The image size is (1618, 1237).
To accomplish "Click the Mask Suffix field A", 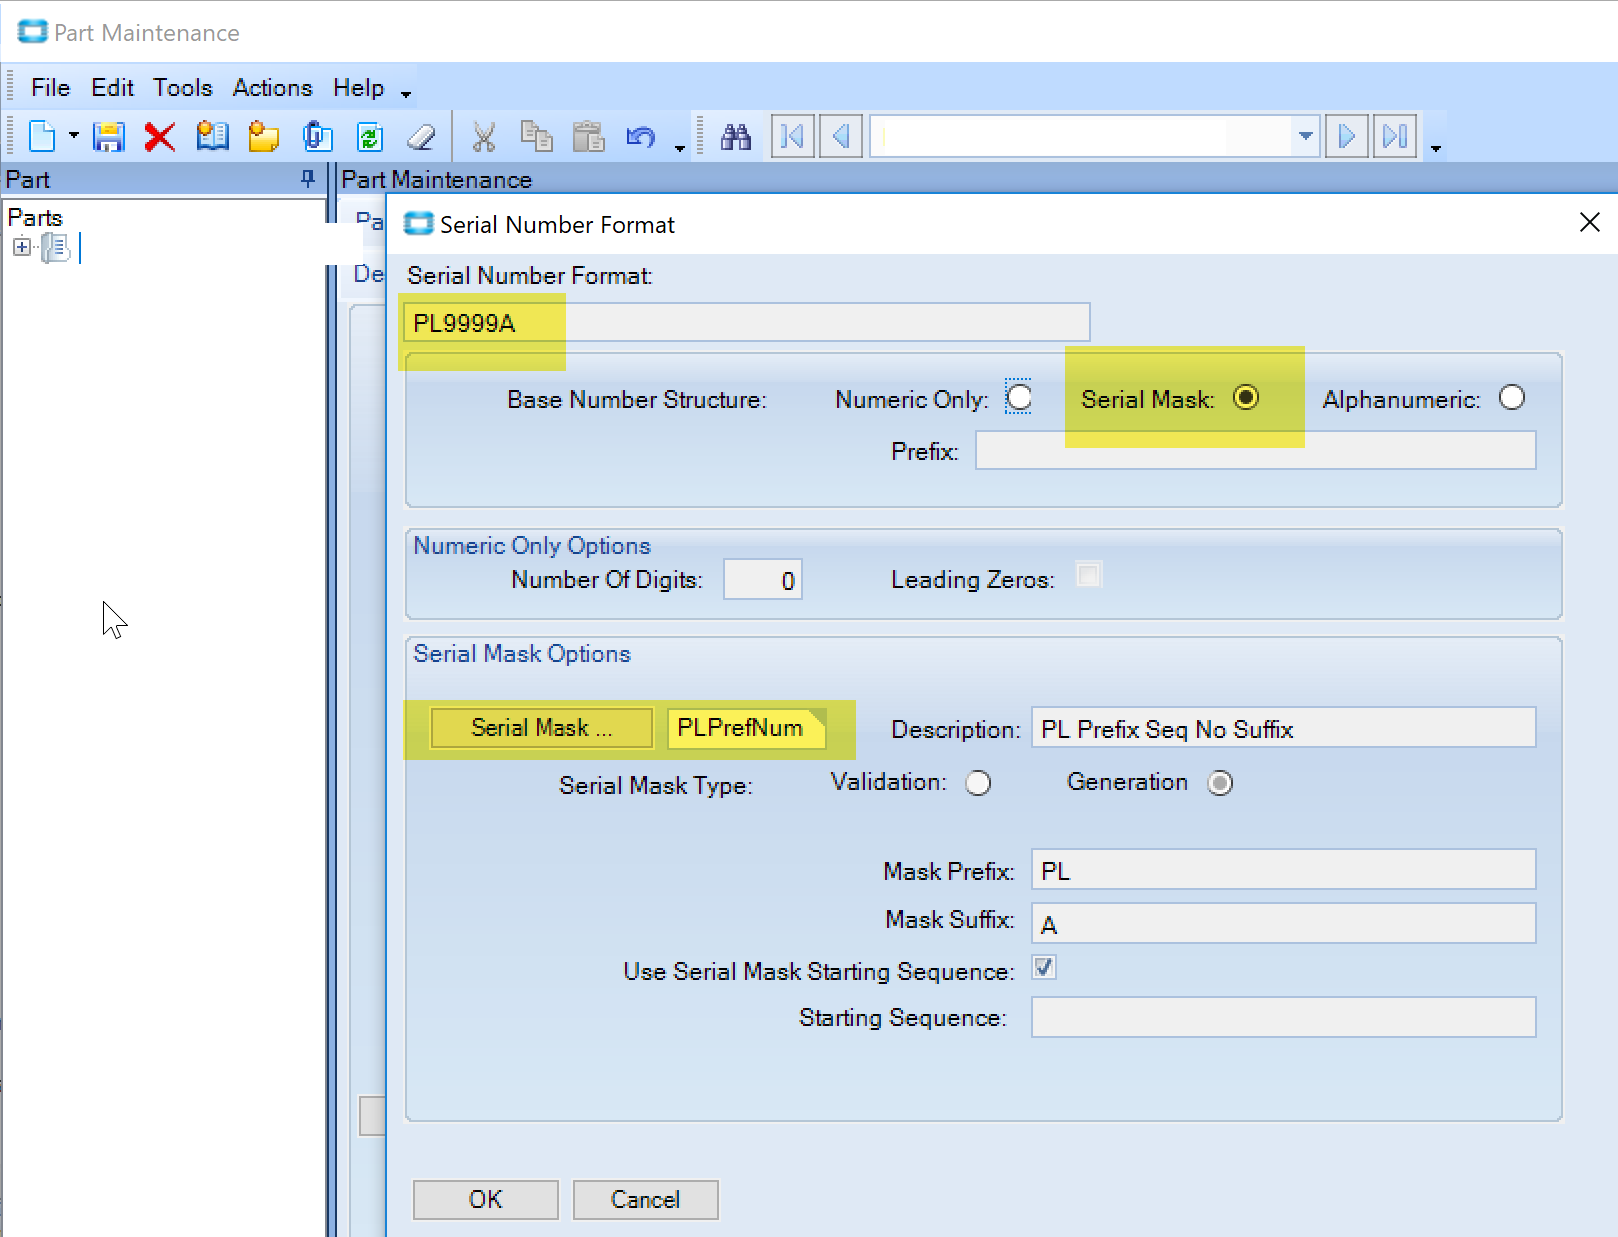I will pos(1284,924).
